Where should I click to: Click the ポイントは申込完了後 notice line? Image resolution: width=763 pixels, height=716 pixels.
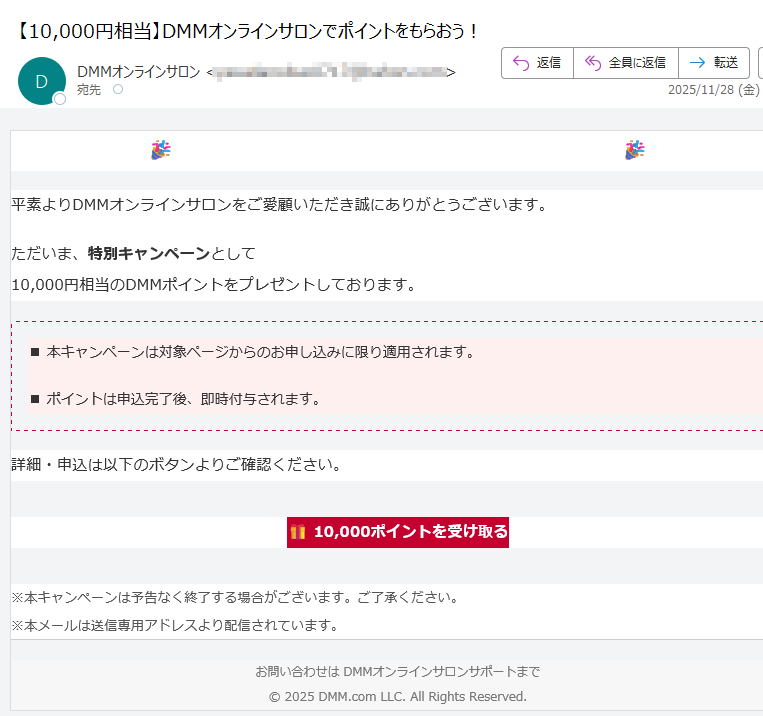point(182,399)
